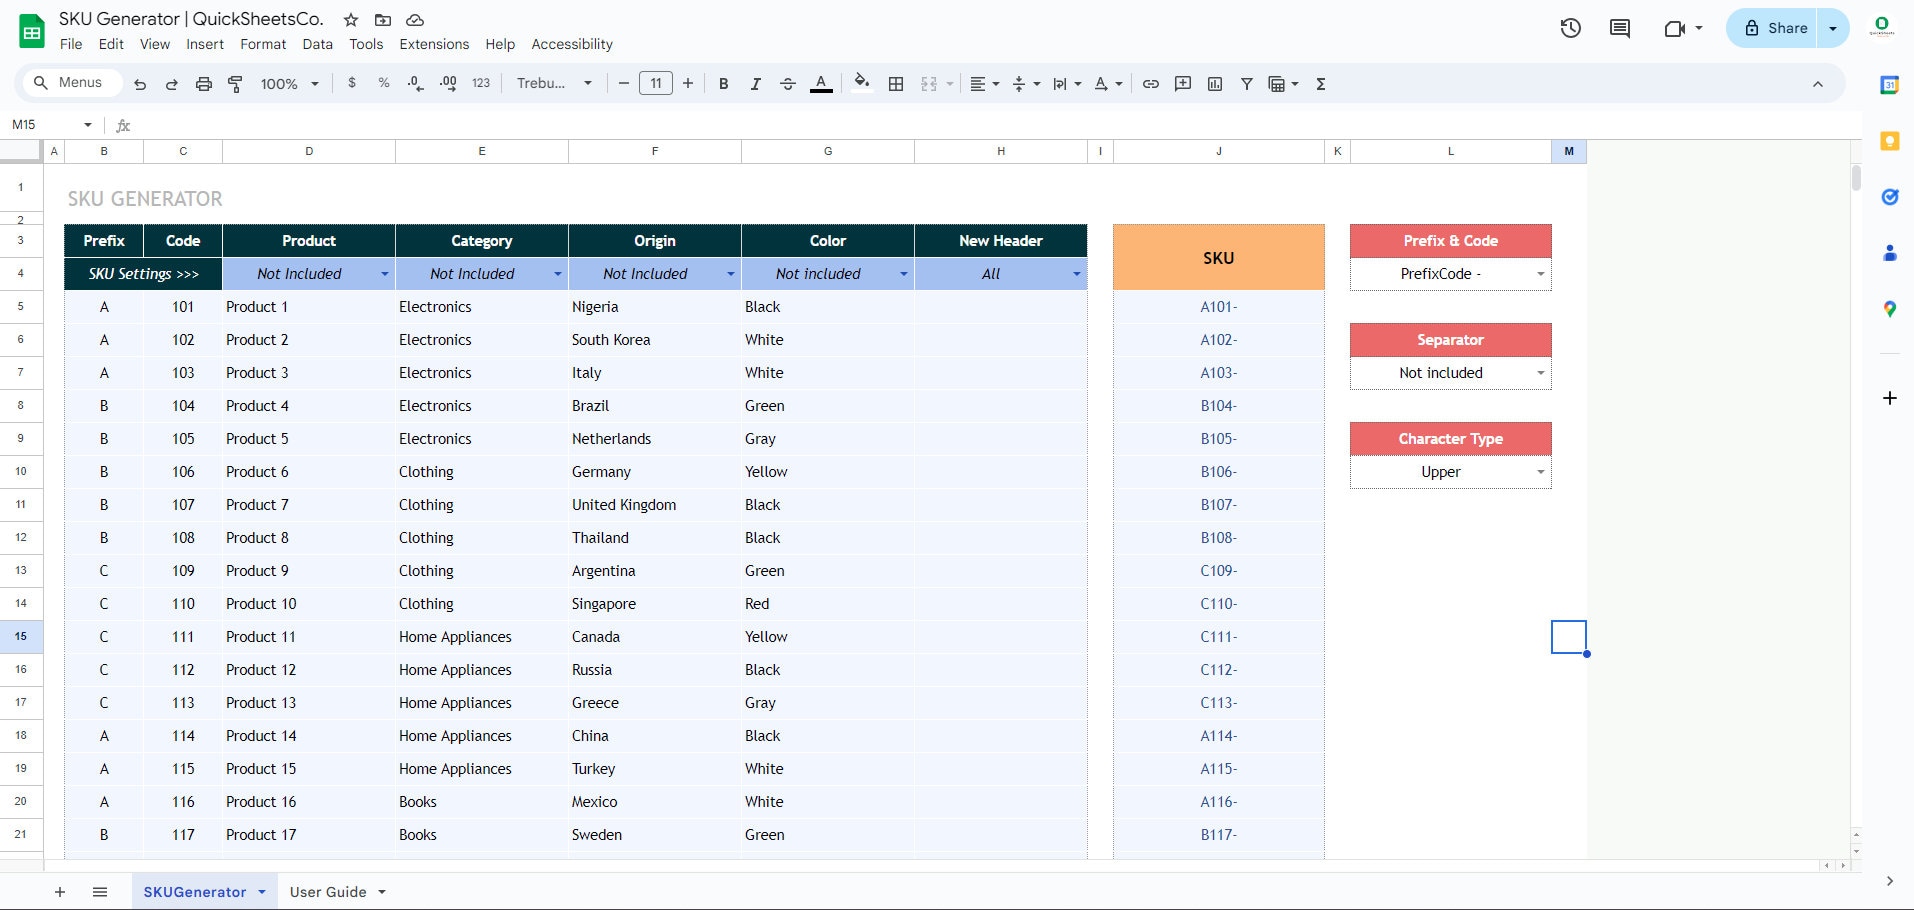Viewport: 1914px width, 910px height.
Task: Insert a link
Action: pyautogui.click(x=1149, y=84)
